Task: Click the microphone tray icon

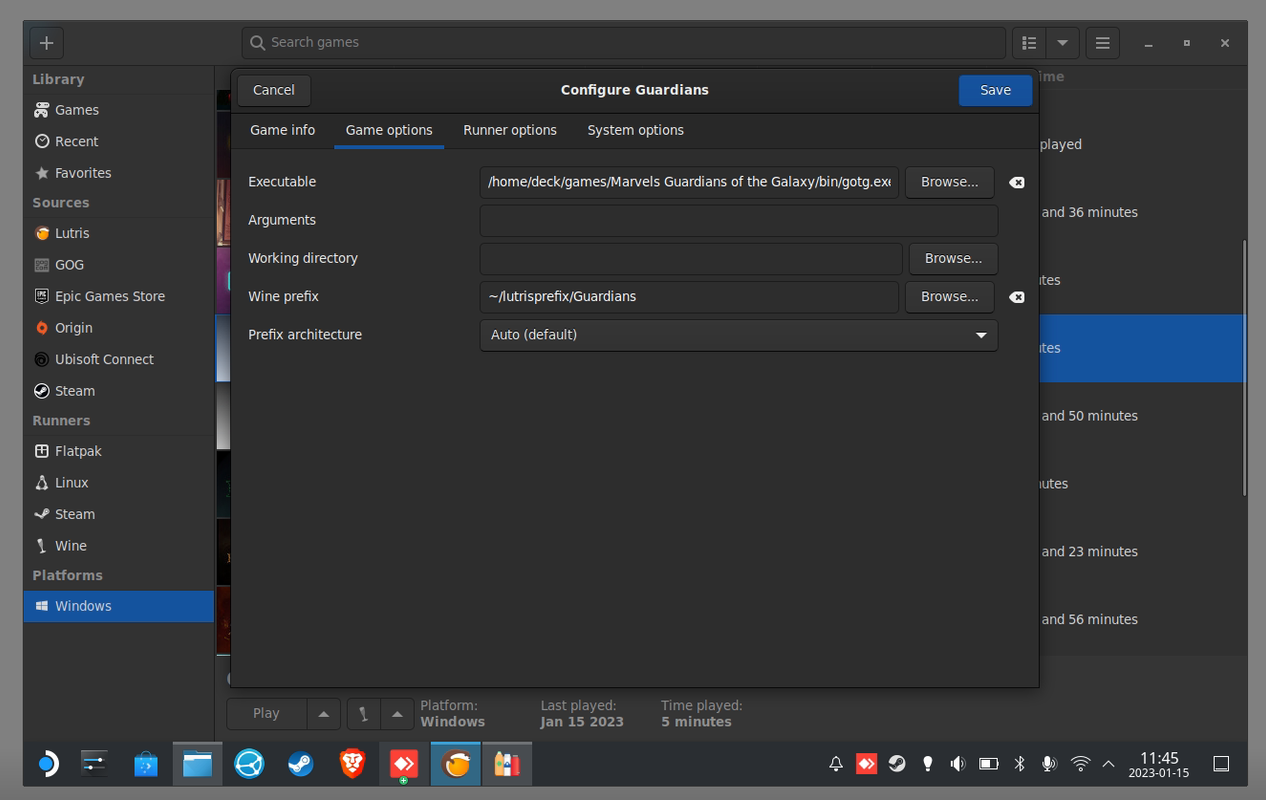Action: pos(1049,764)
